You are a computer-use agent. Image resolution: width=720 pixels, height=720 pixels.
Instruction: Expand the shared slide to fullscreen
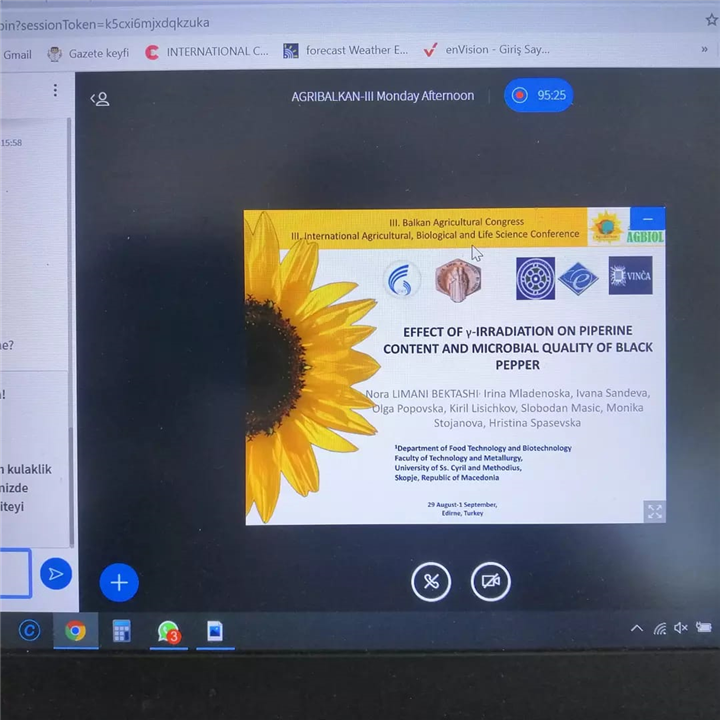point(654,511)
